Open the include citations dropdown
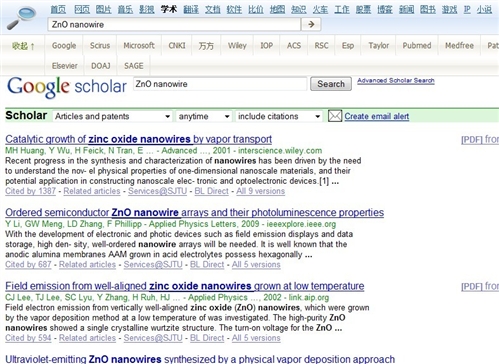Image resolution: width=499 pixels, height=364 pixels. [279, 116]
